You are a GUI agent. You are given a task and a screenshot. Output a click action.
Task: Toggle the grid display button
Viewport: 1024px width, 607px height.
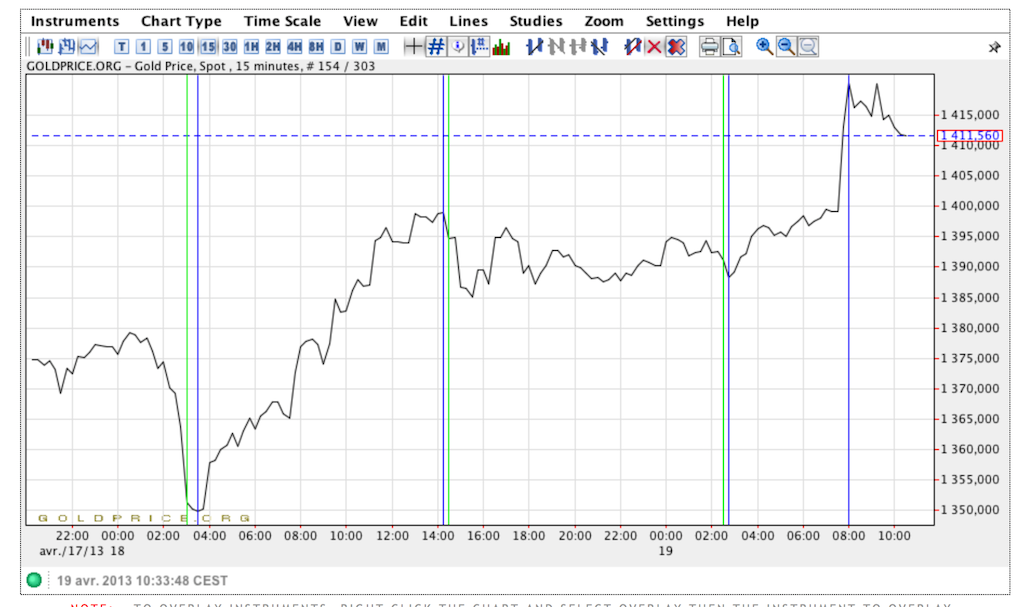pos(436,46)
